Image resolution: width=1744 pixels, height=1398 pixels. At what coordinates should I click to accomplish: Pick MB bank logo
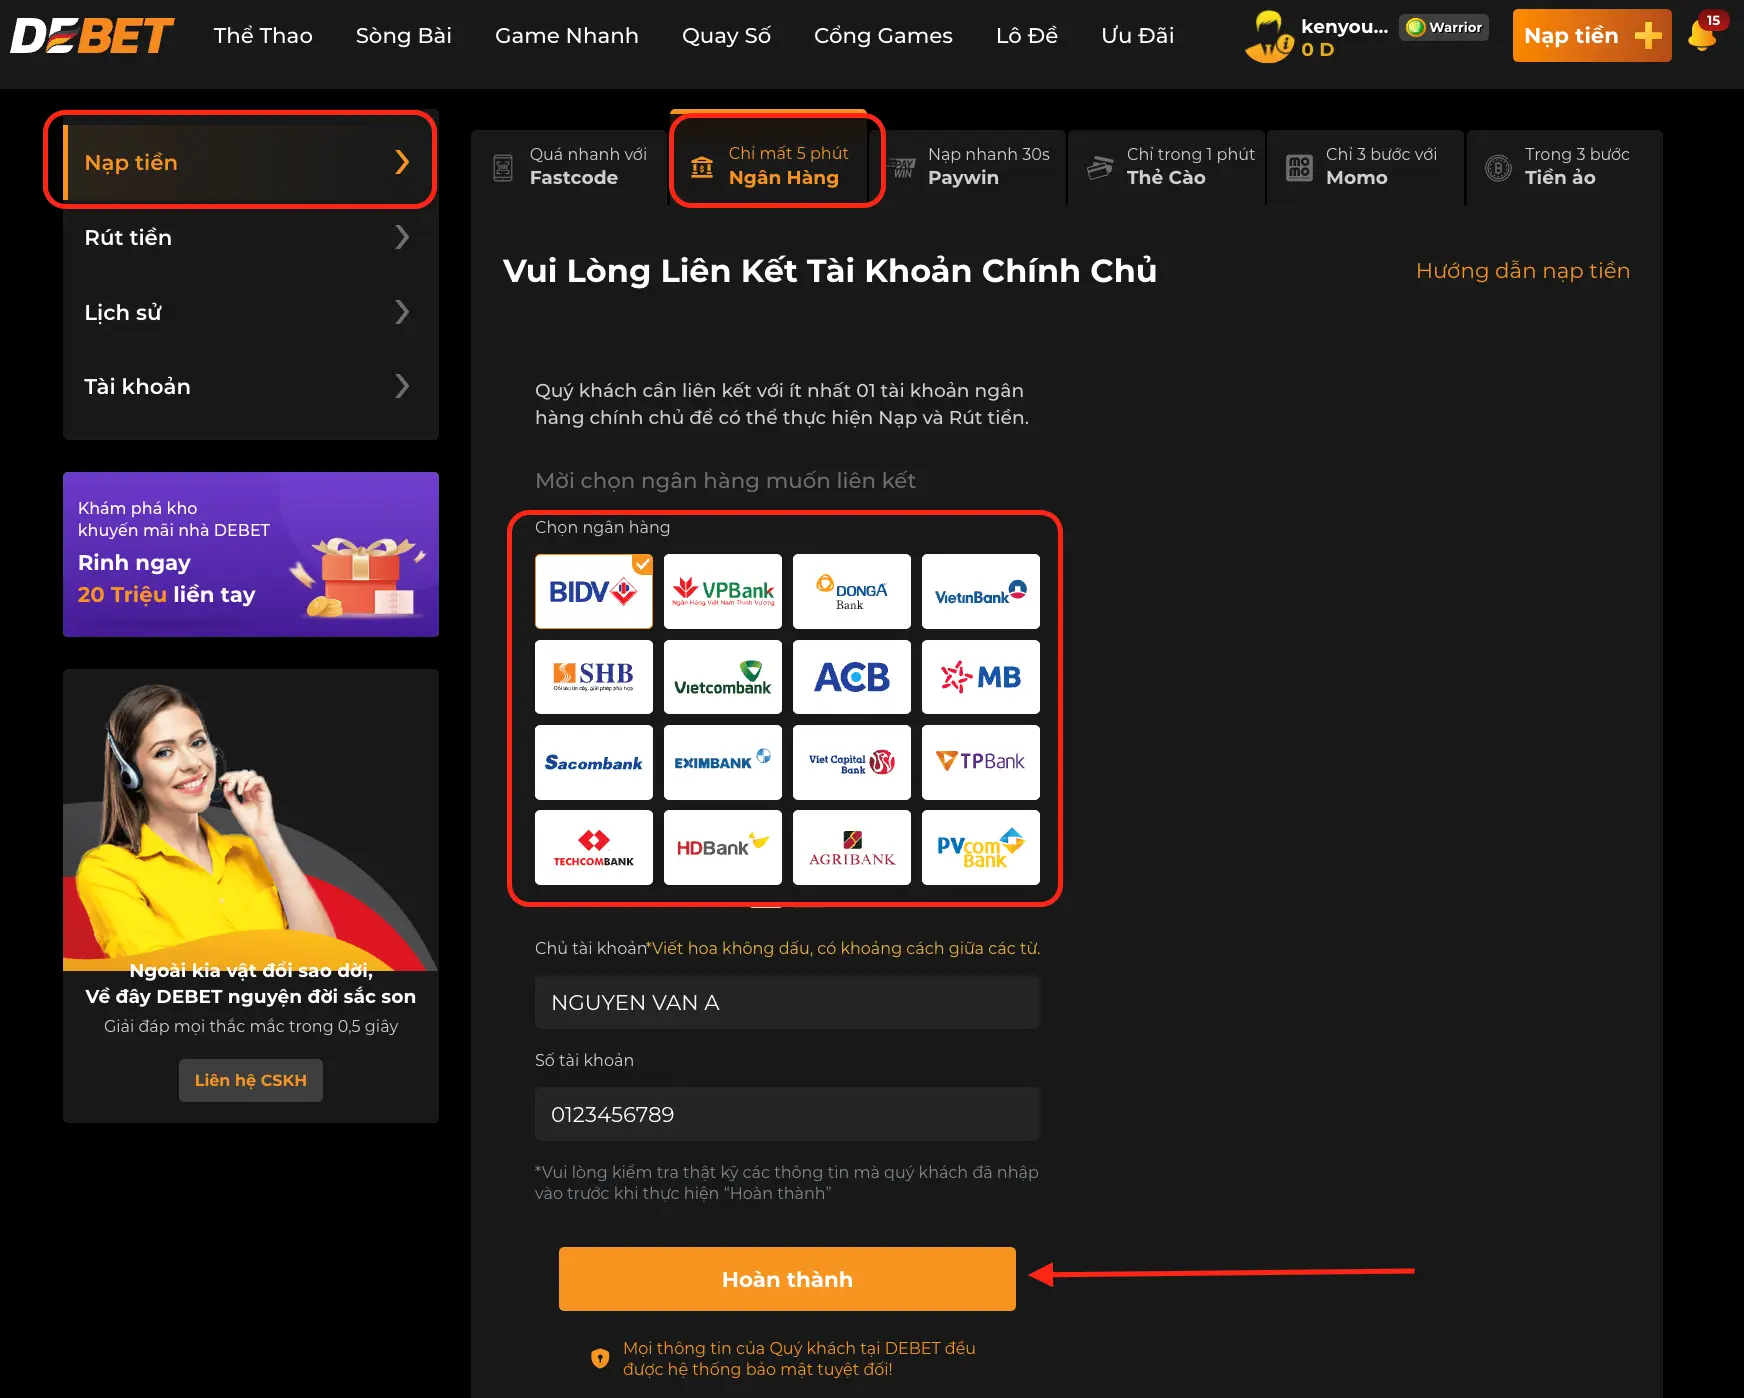(x=981, y=677)
